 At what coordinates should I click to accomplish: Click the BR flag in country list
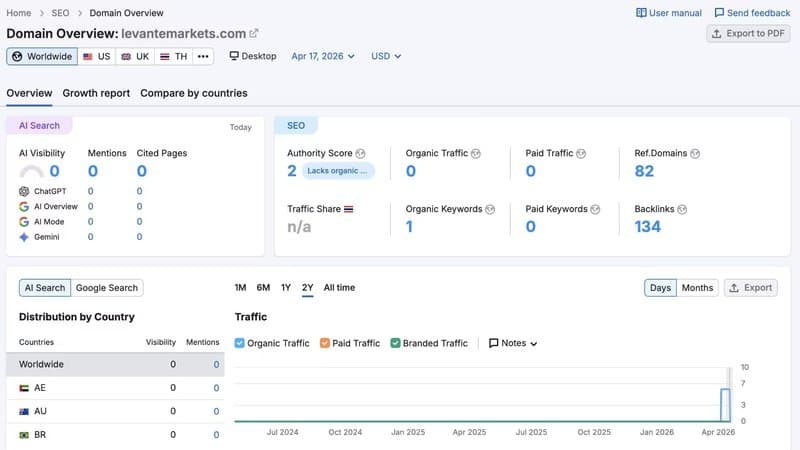[x=24, y=435]
